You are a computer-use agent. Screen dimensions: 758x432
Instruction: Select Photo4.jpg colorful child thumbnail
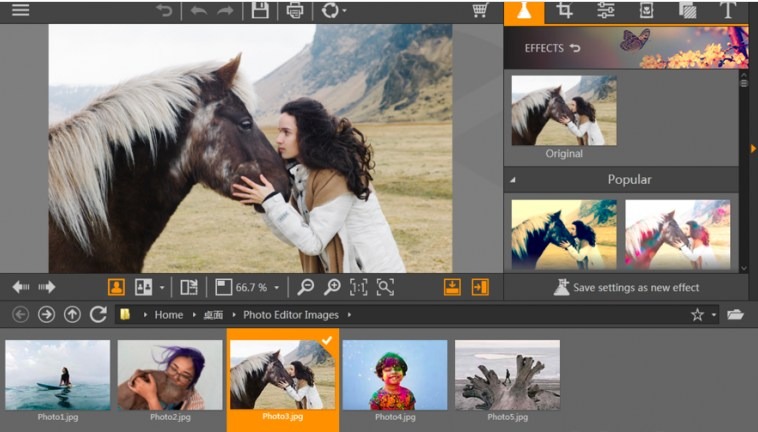pos(395,375)
